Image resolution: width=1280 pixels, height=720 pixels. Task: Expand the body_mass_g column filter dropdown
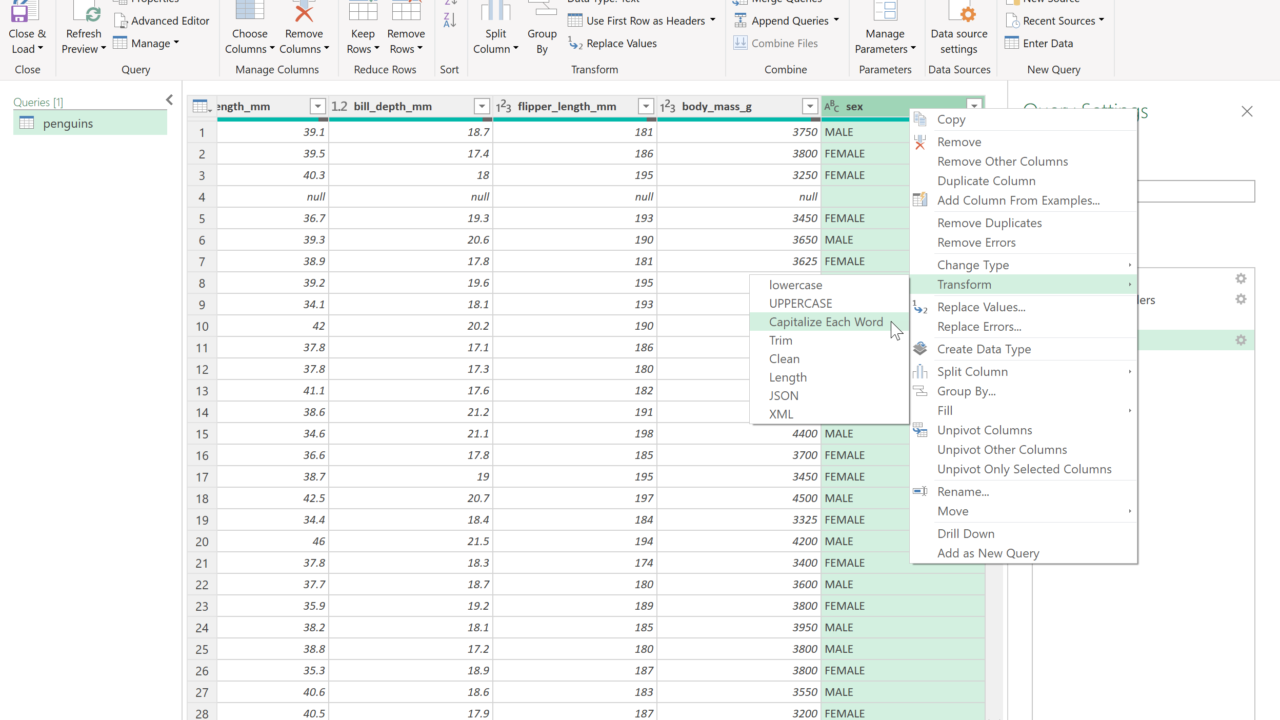tap(809, 106)
